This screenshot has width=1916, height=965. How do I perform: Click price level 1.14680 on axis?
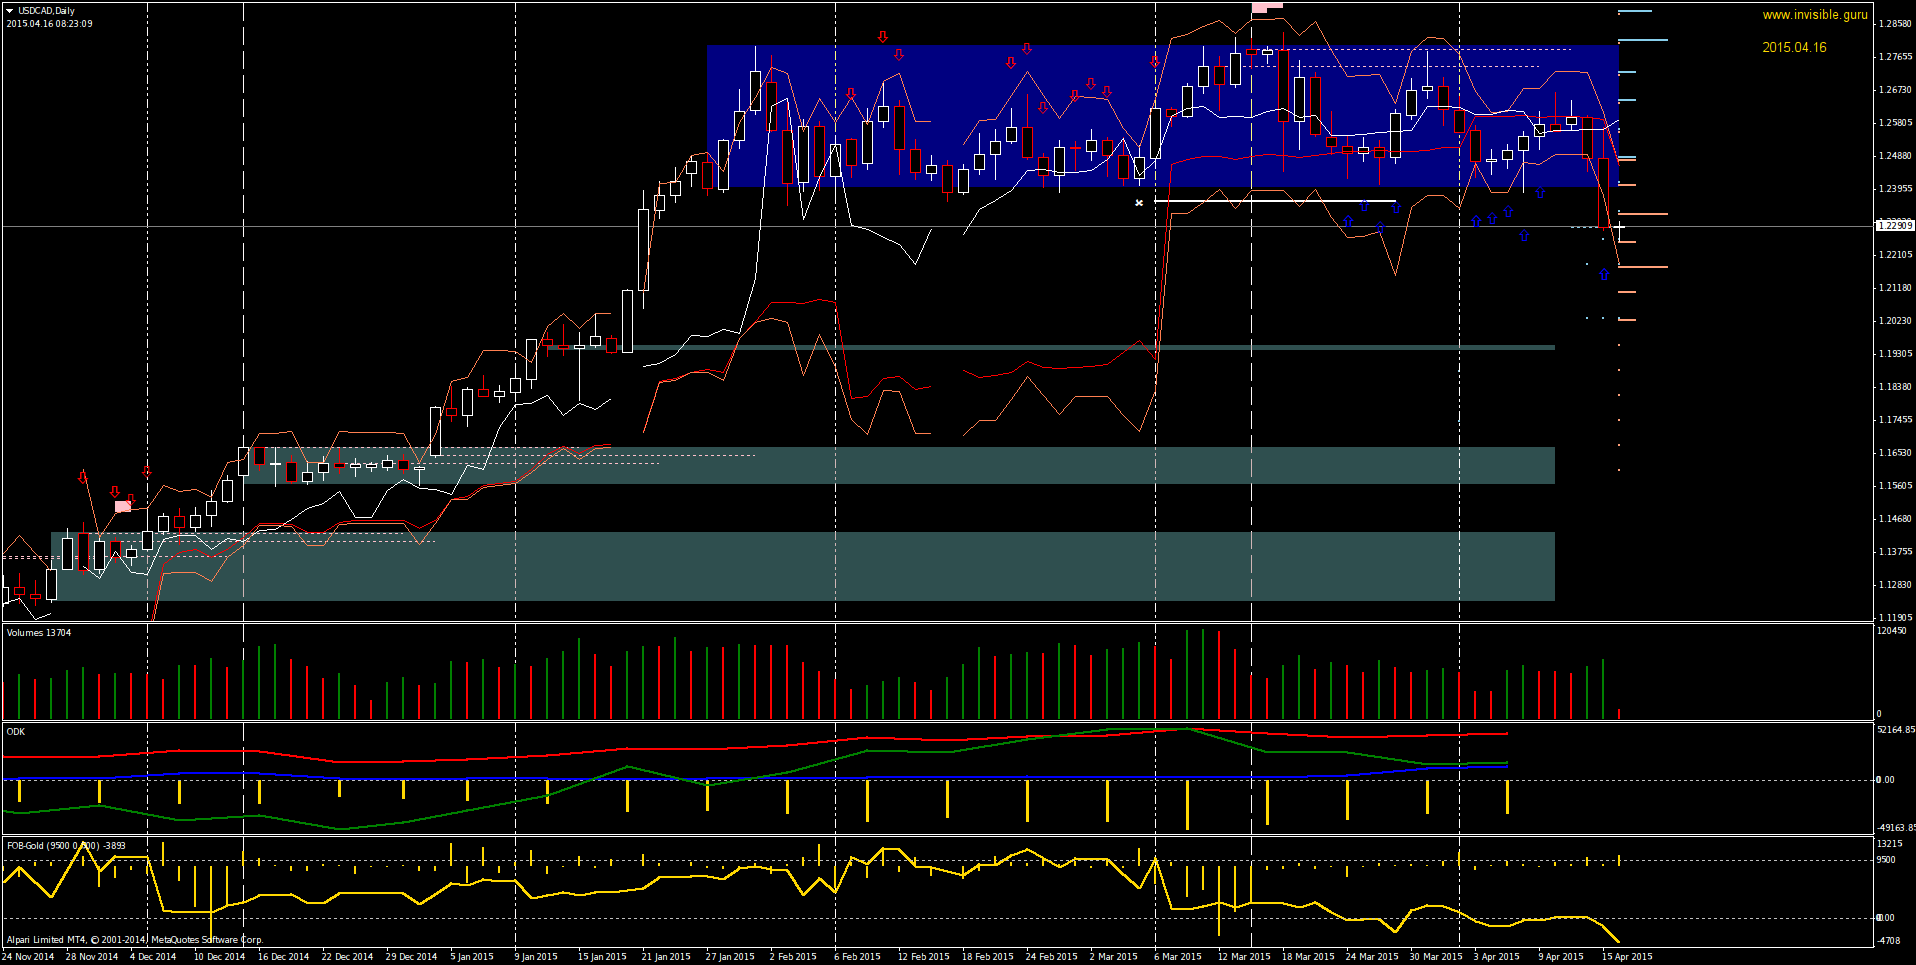(1895, 519)
